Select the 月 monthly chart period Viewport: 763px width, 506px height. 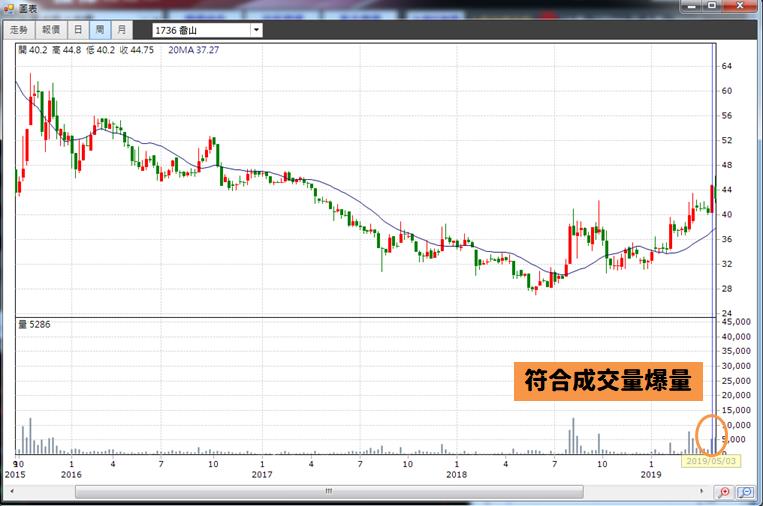[x=122, y=30]
